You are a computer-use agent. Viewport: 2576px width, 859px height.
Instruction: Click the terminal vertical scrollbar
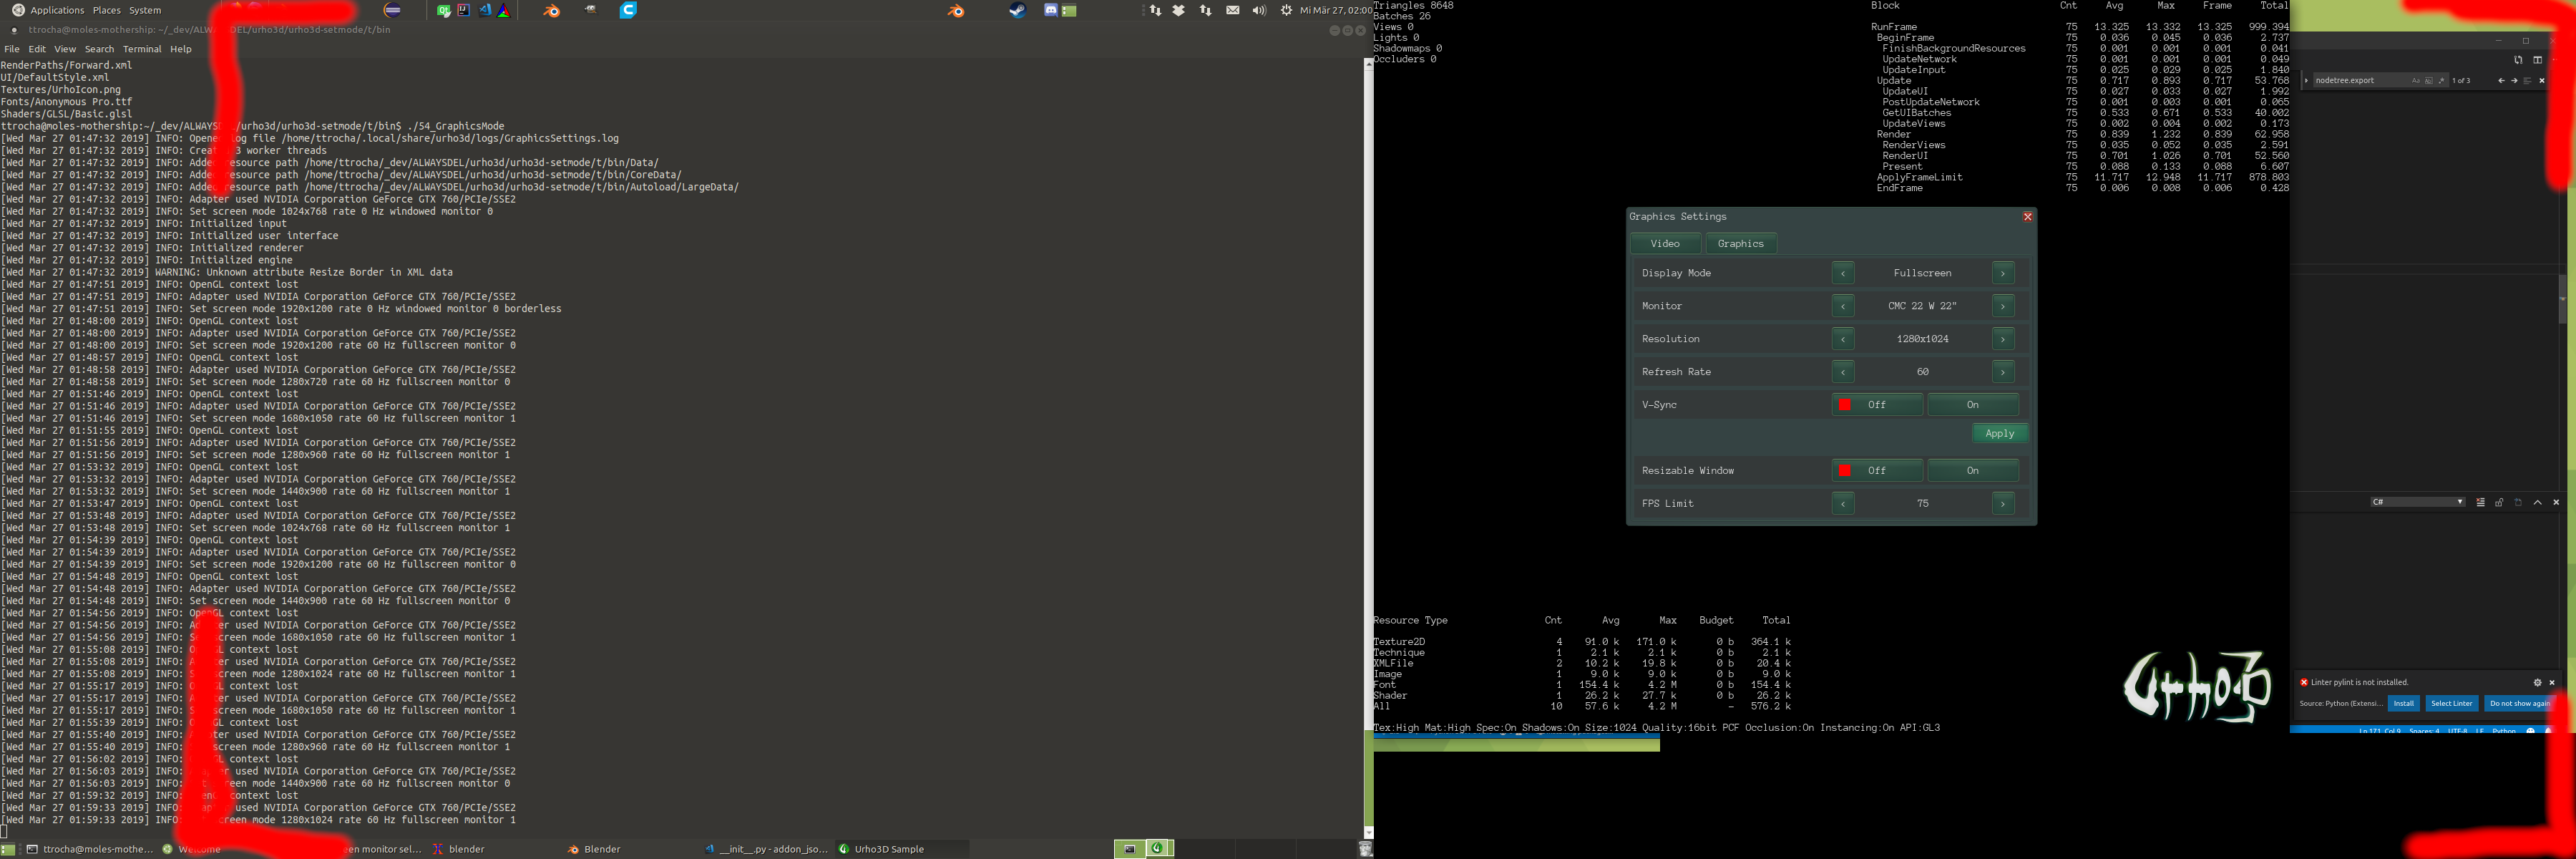point(1368,448)
